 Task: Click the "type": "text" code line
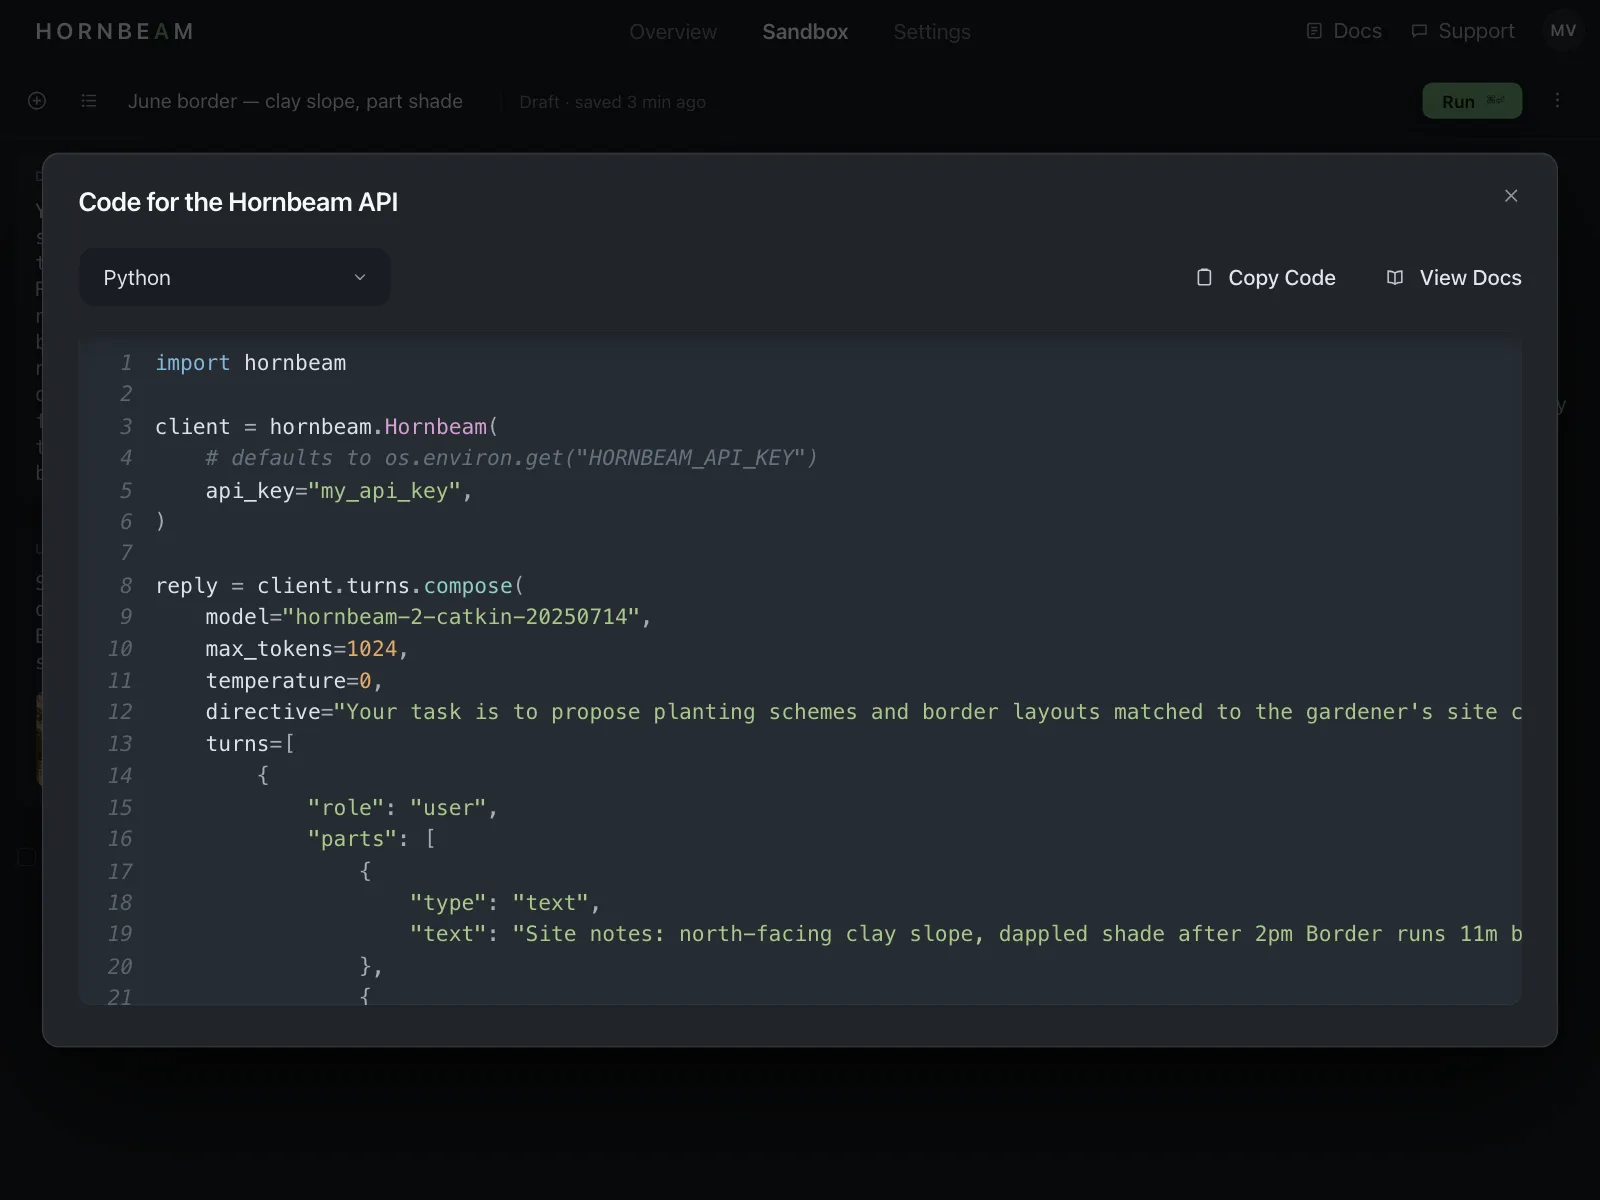click(505, 903)
